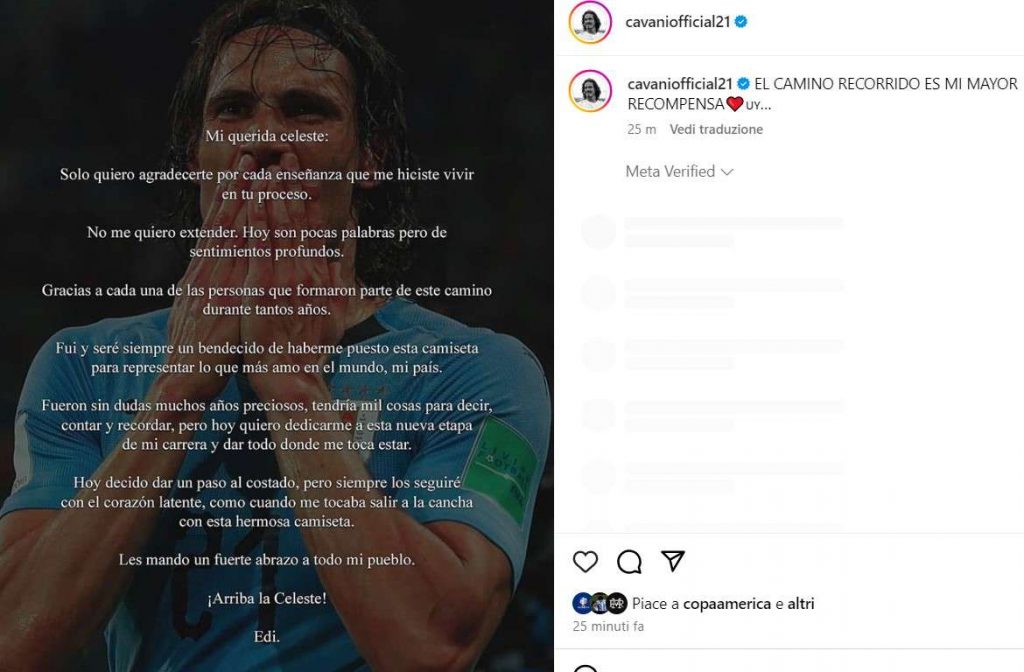This screenshot has height=672, width=1024.
Task: Open the profile picture in the post header
Action: tap(590, 22)
